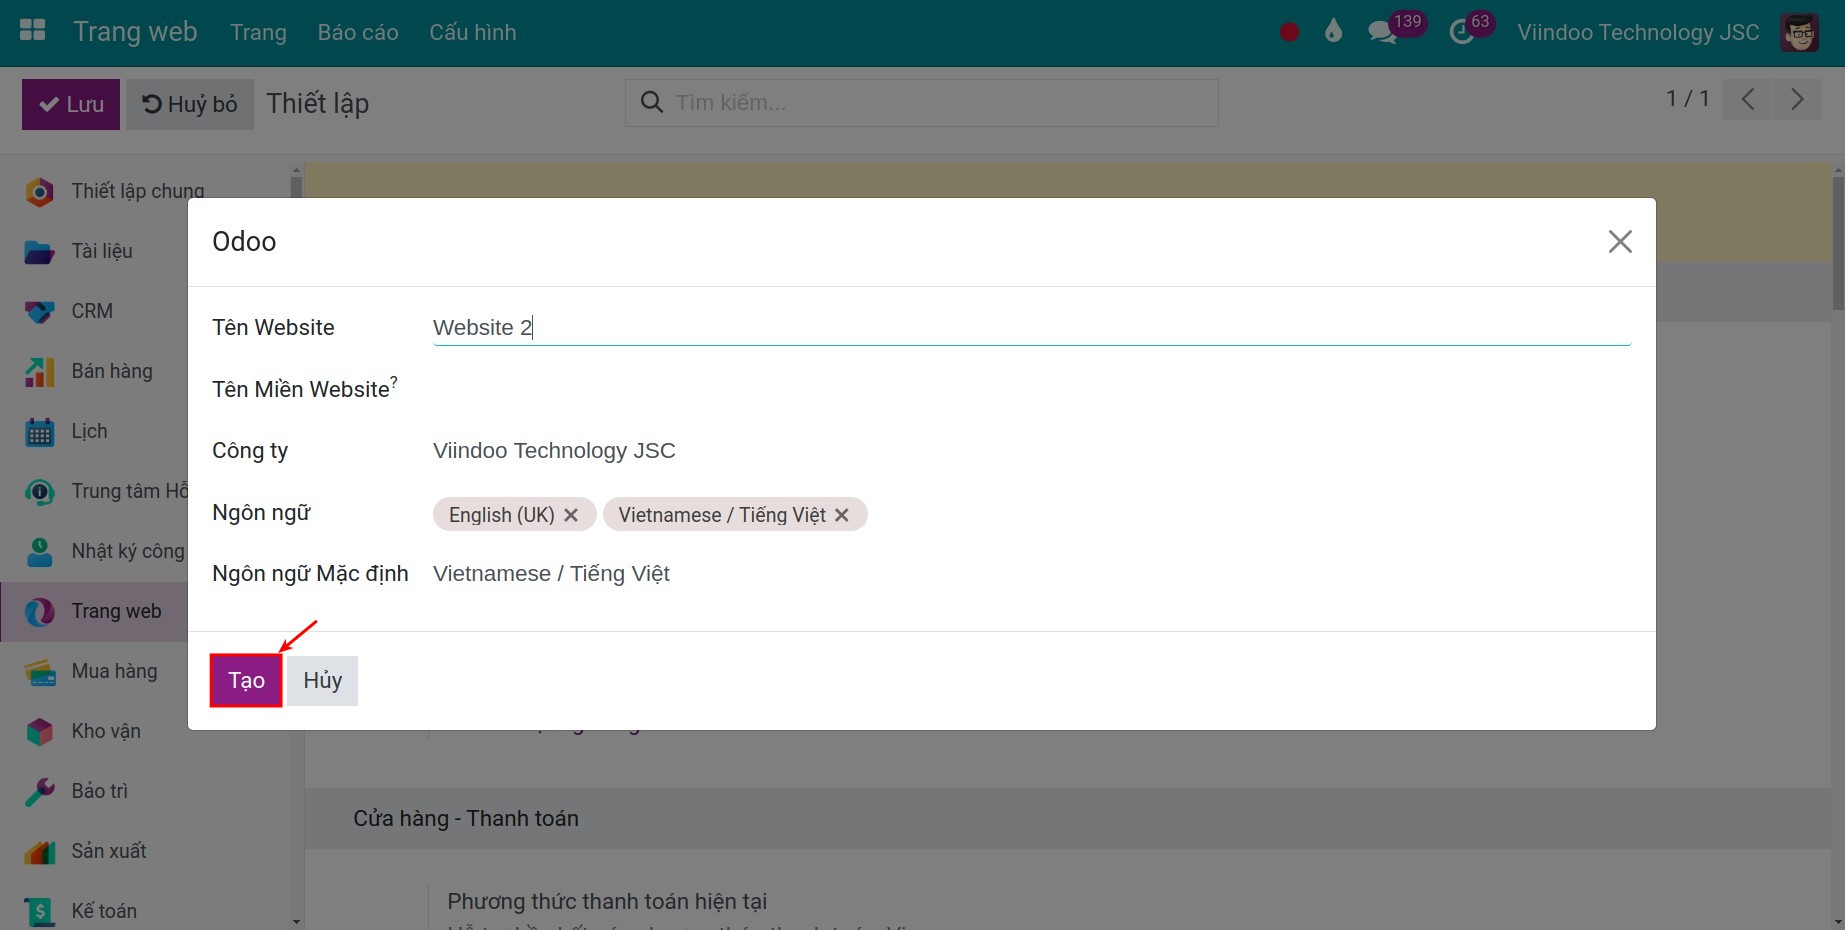Open the apps grid menu icon
Screen dimensions: 1845x930
tap(33, 30)
